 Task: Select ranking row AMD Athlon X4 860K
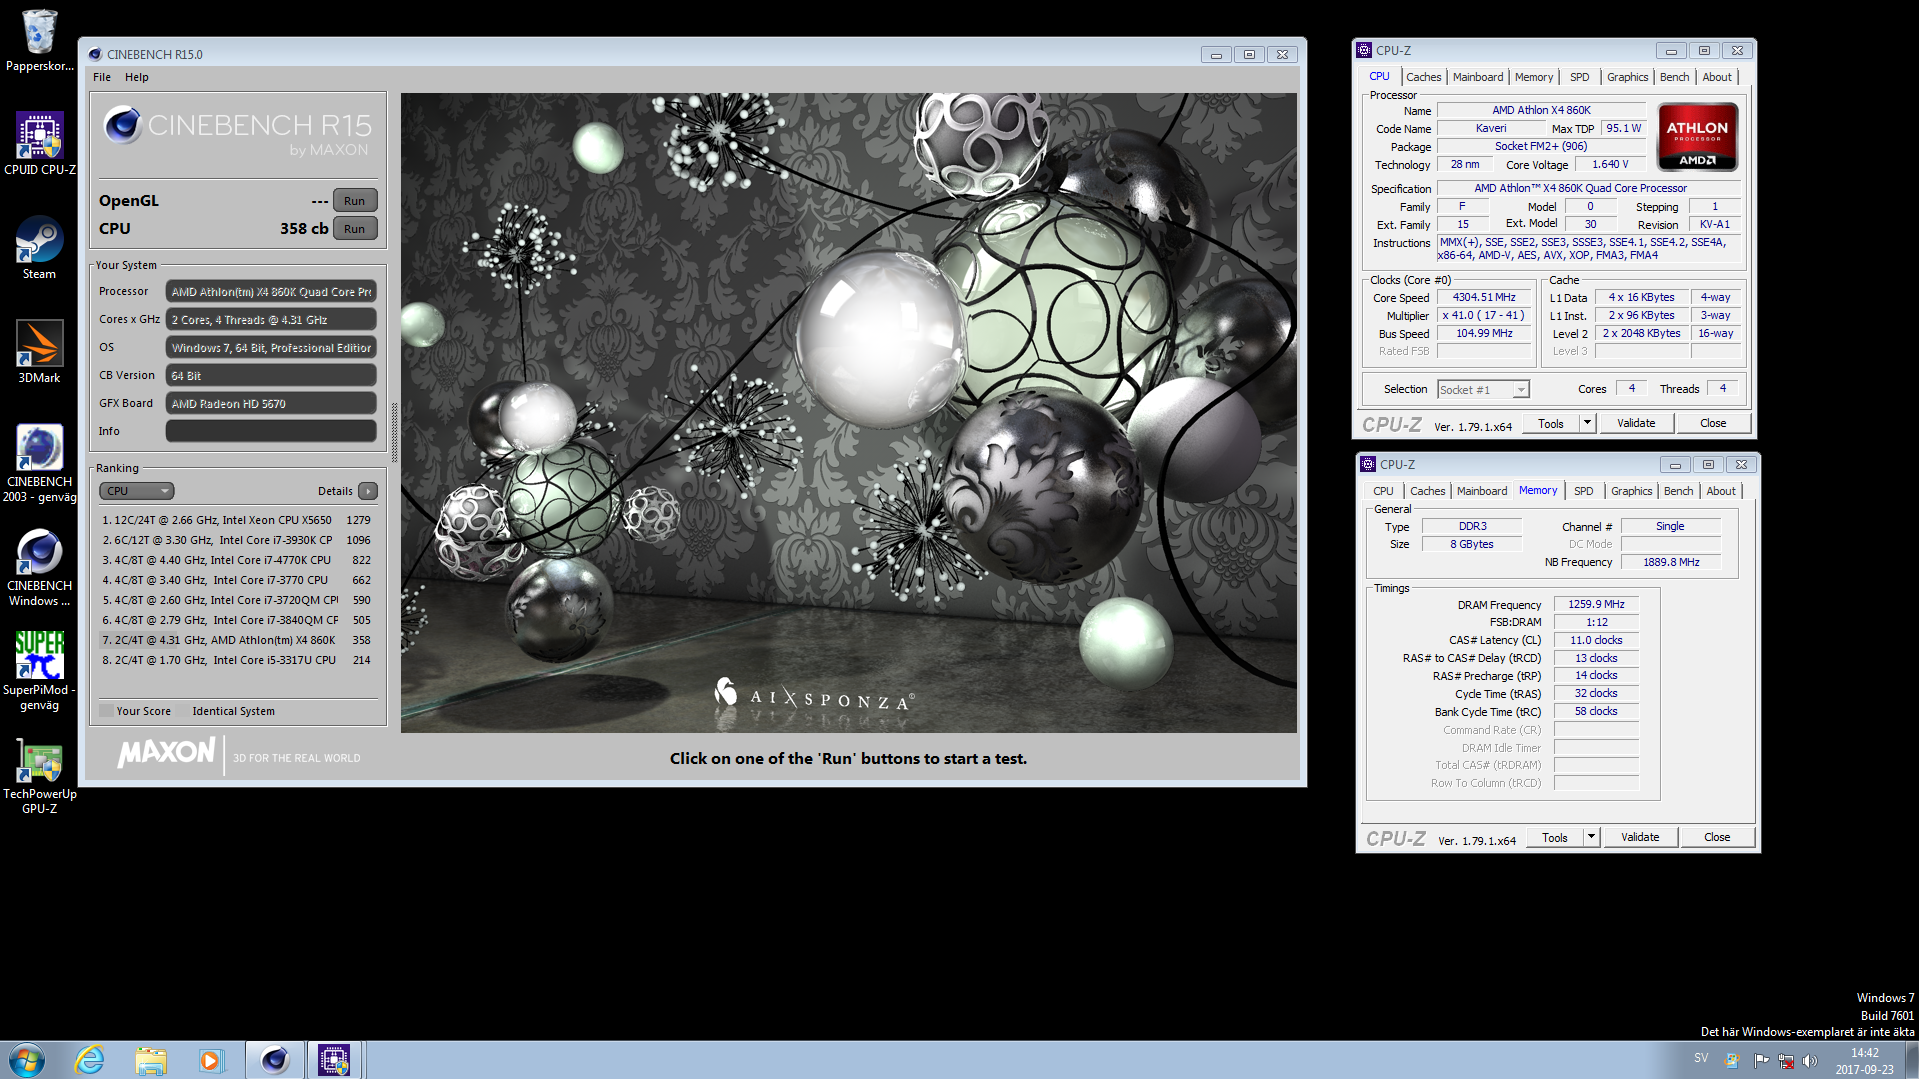pos(237,640)
